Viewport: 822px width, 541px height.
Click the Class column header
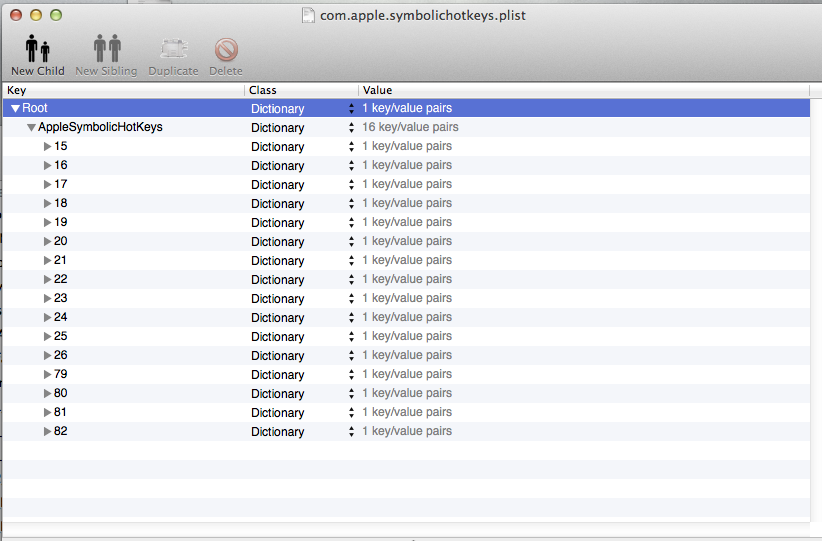coord(301,90)
